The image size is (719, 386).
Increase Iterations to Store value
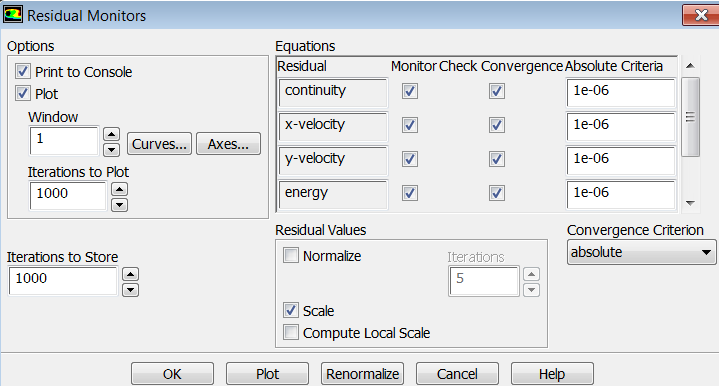(x=131, y=274)
